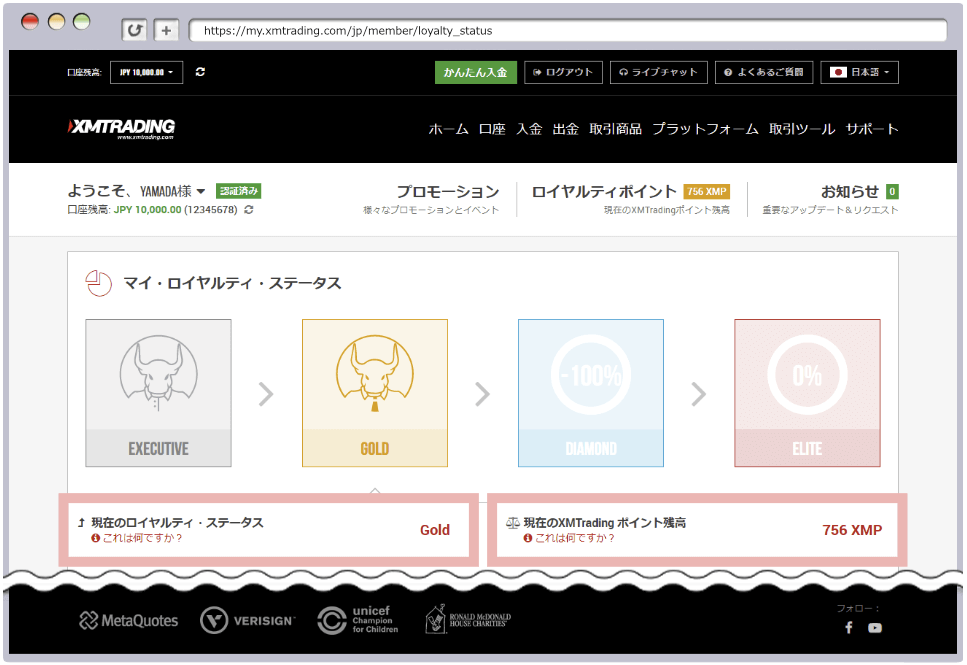The image size is (967, 665).
Task: Click arrow between Diamond and Elite
Action: tap(698, 394)
